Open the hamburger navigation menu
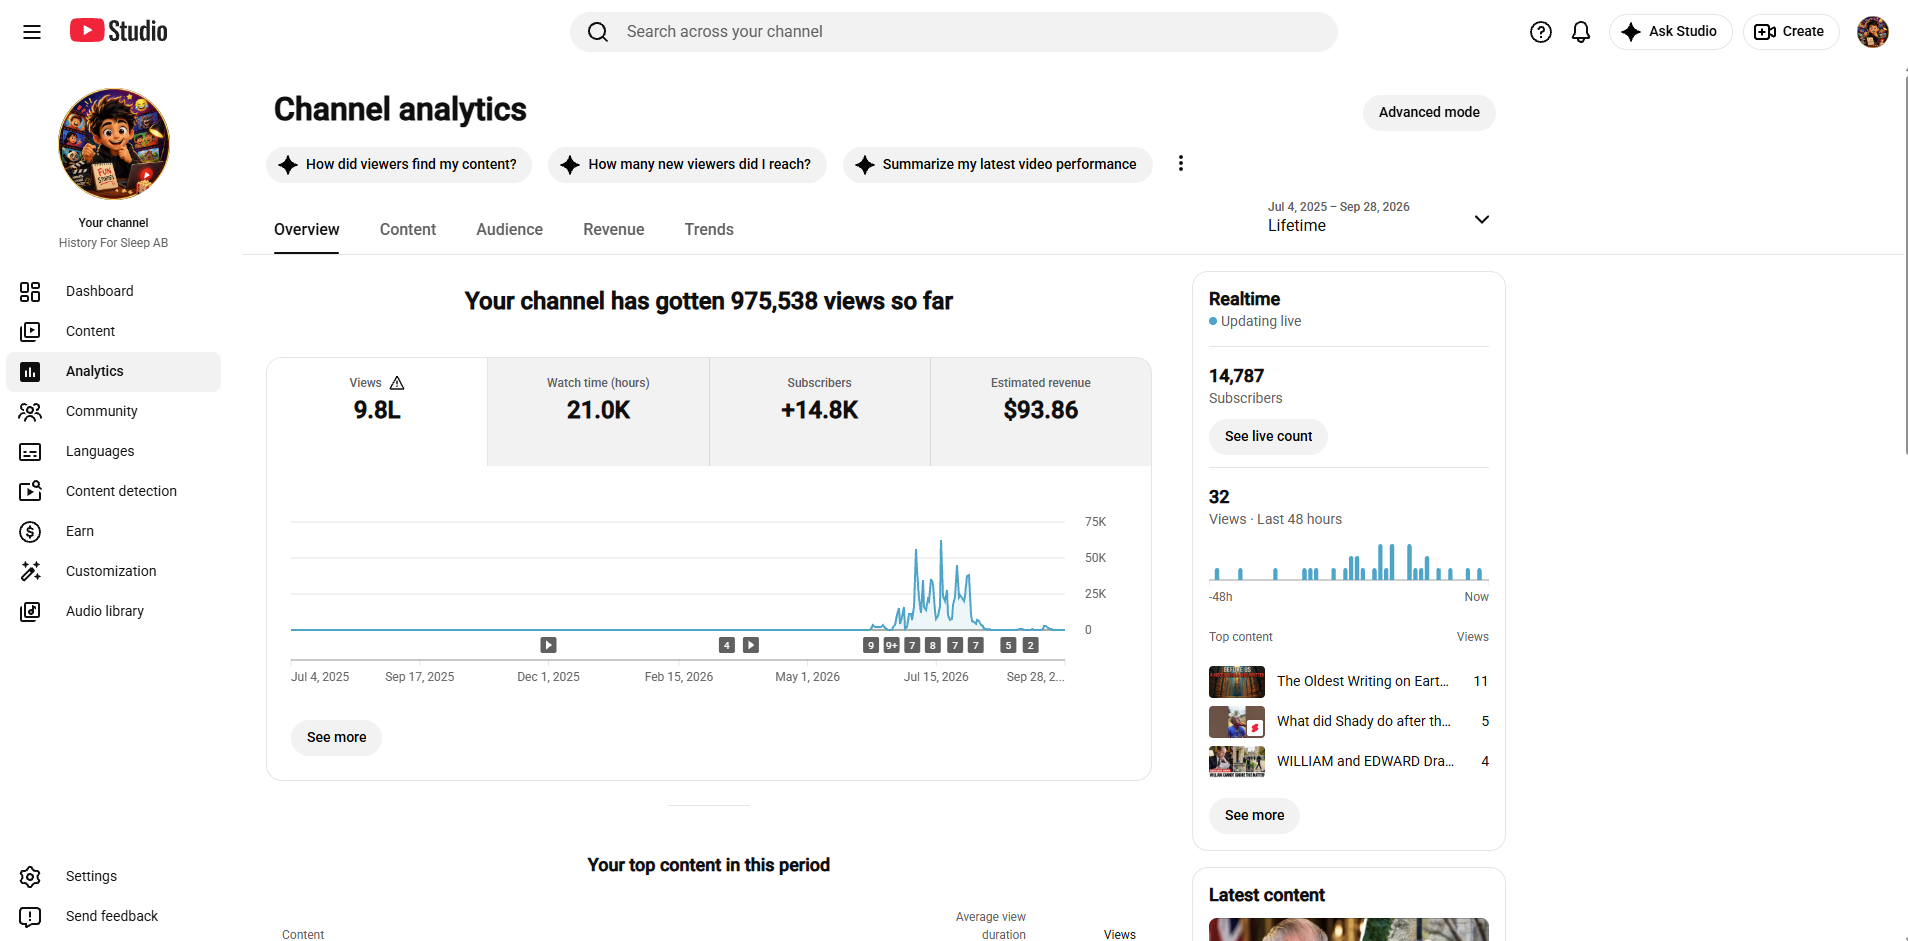The height and width of the screenshot is (941, 1908). (32, 32)
